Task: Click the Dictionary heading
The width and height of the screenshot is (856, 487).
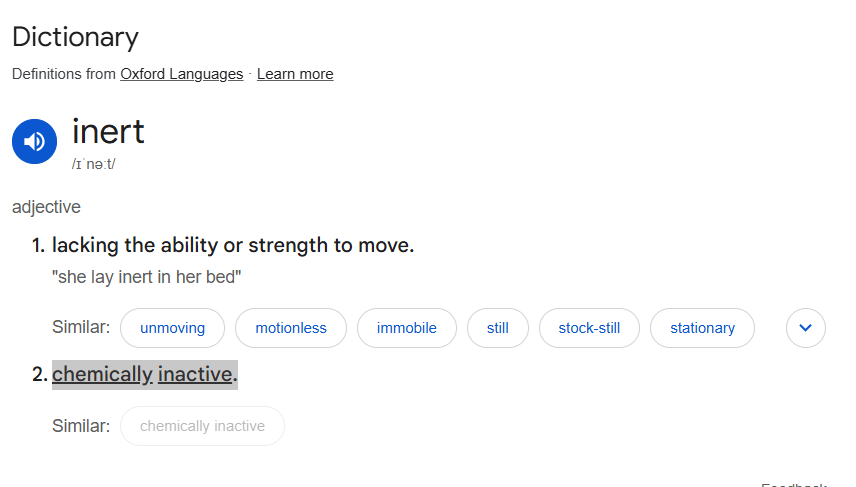Action: click(x=75, y=38)
